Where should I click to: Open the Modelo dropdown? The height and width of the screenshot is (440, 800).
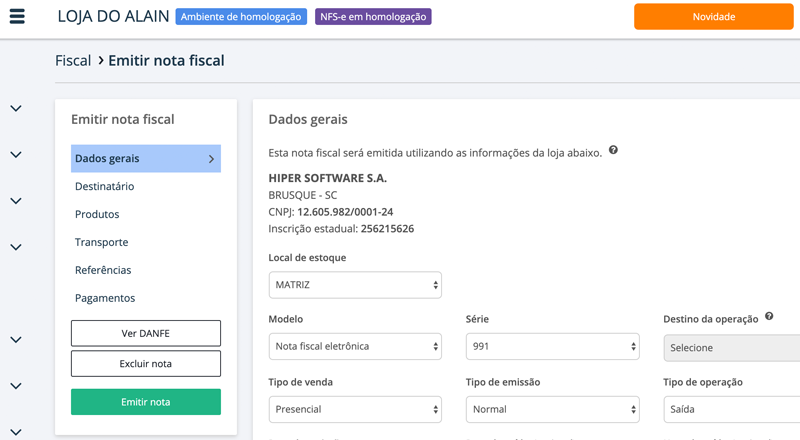(355, 347)
